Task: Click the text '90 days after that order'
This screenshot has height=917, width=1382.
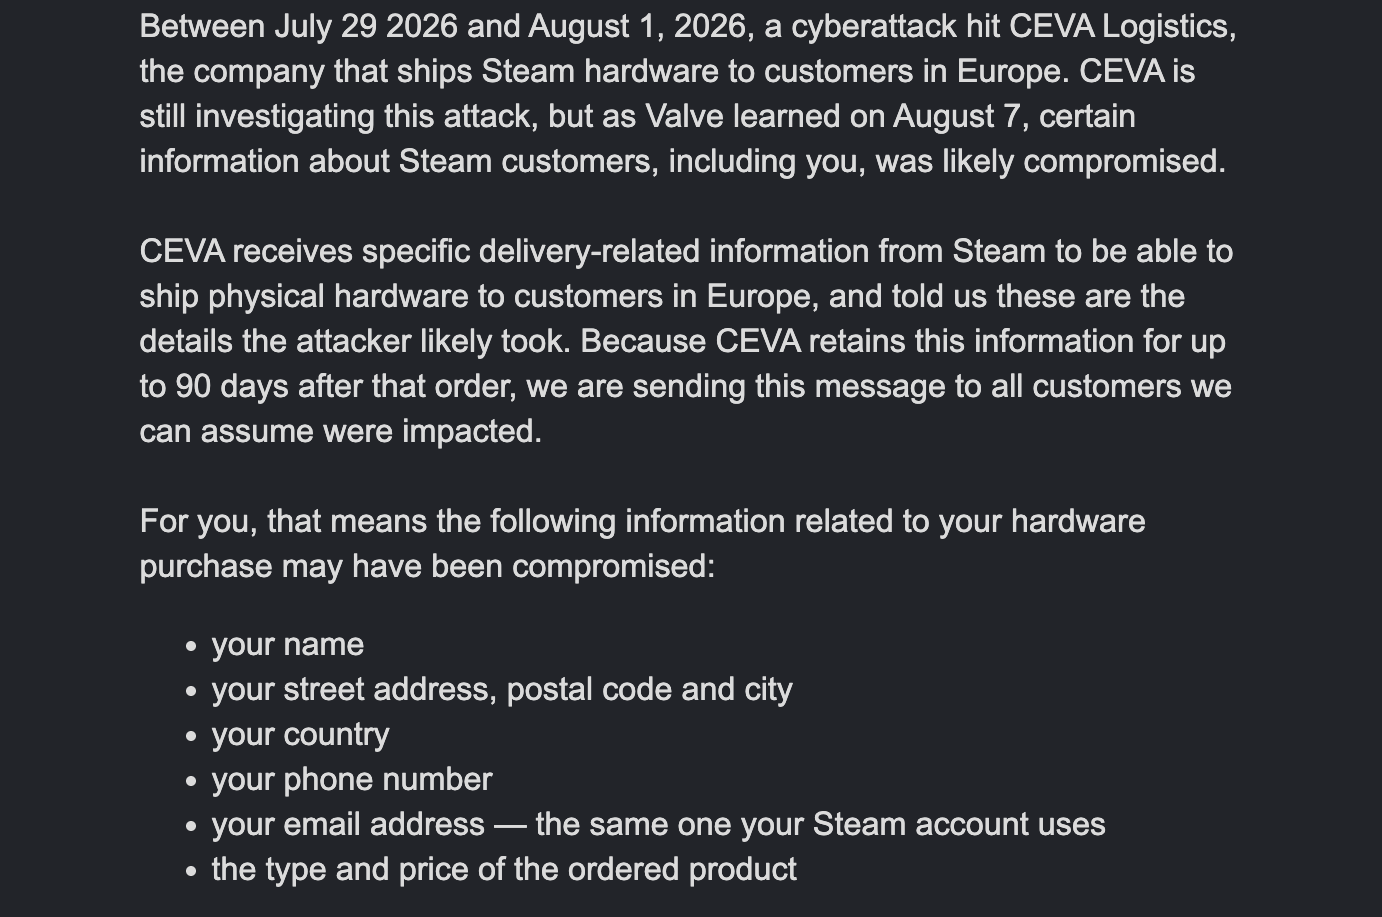Action: [x=345, y=386]
